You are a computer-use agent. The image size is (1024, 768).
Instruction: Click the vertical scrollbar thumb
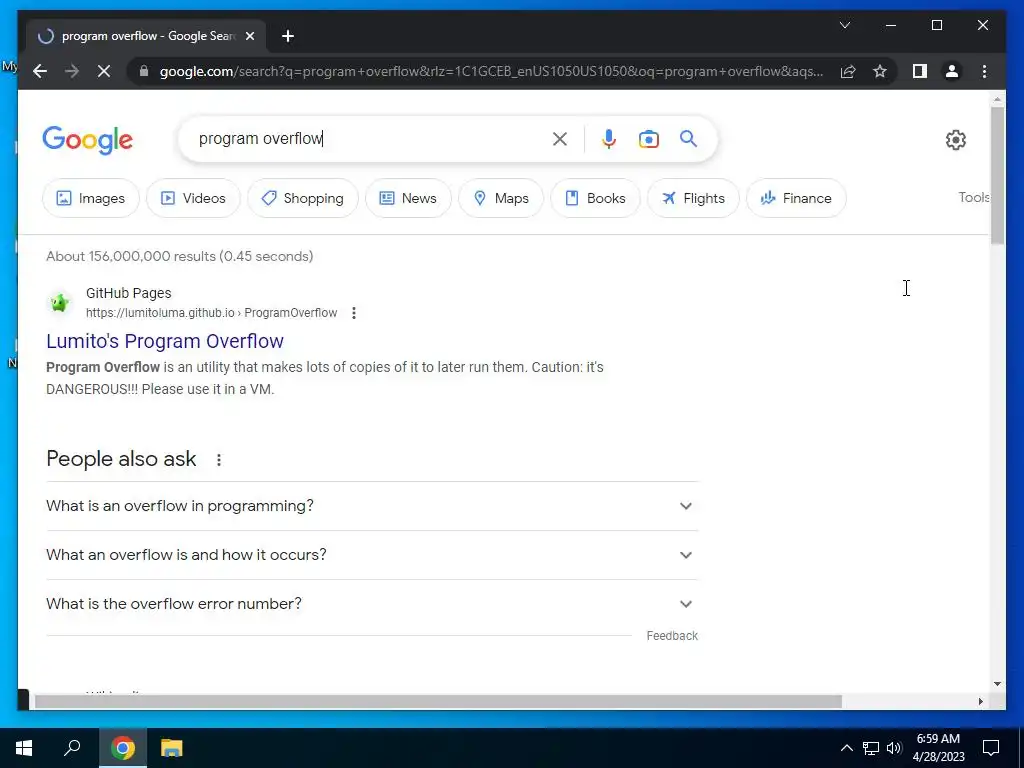(997, 175)
